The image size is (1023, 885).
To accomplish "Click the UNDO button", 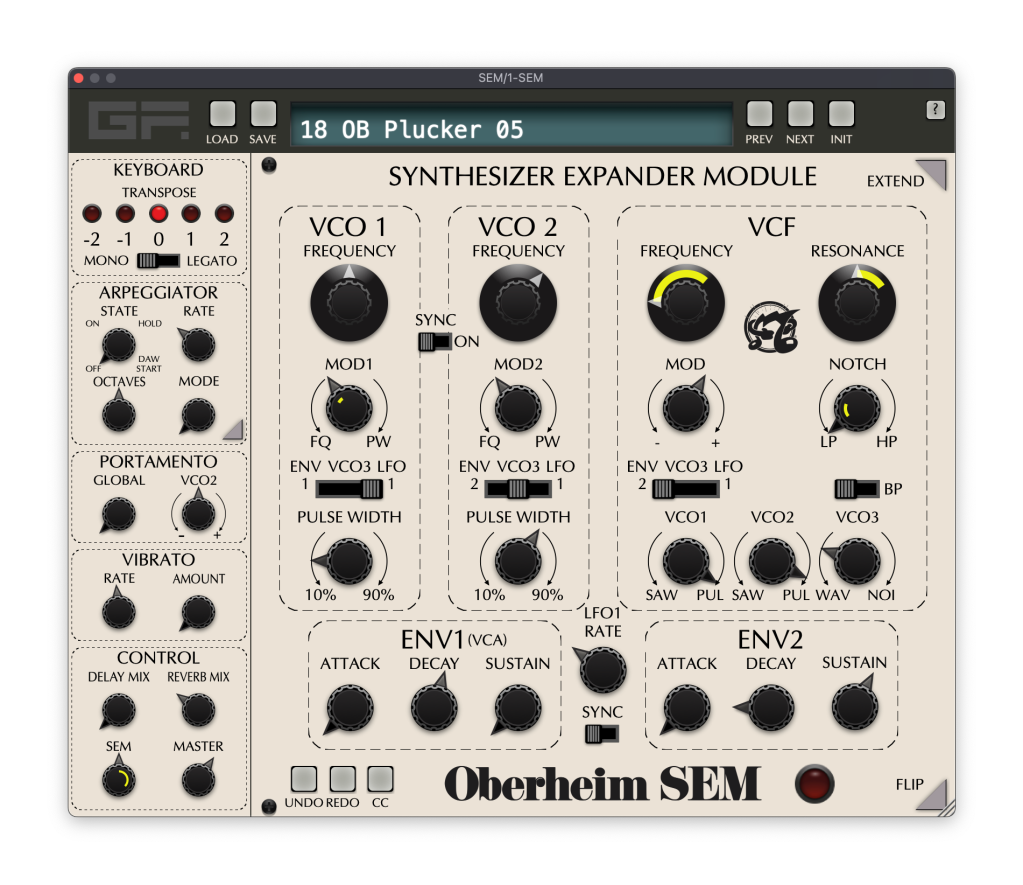I will coord(303,779).
